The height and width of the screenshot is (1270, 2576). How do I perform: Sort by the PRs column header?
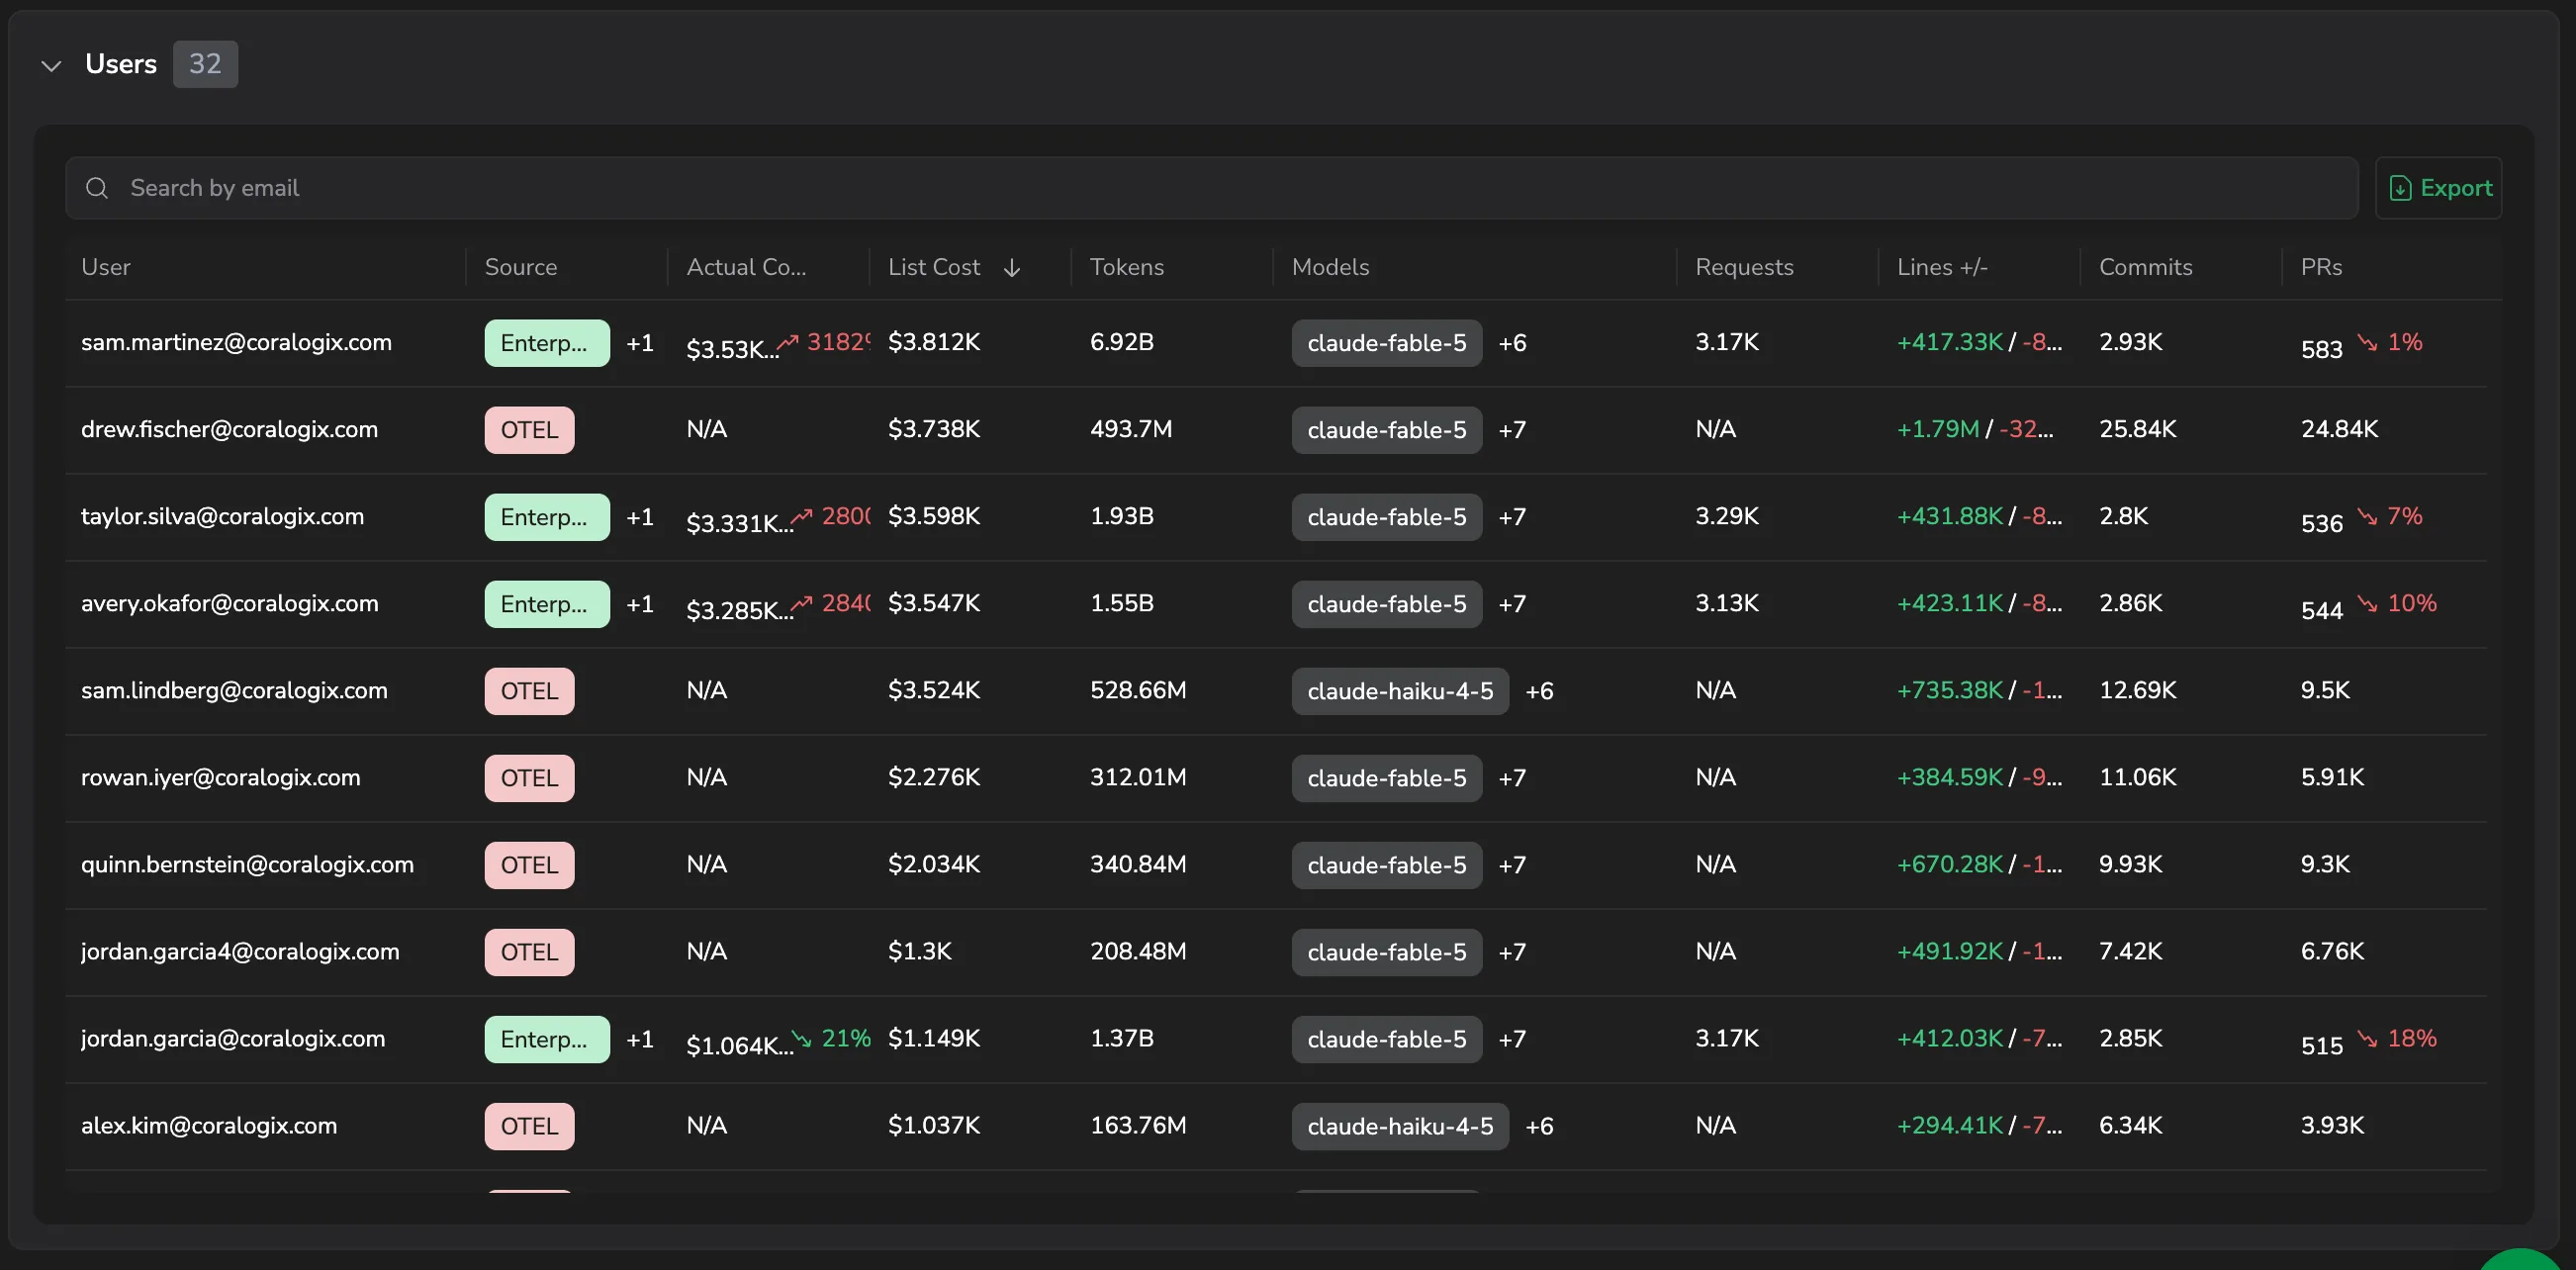pos(2321,267)
